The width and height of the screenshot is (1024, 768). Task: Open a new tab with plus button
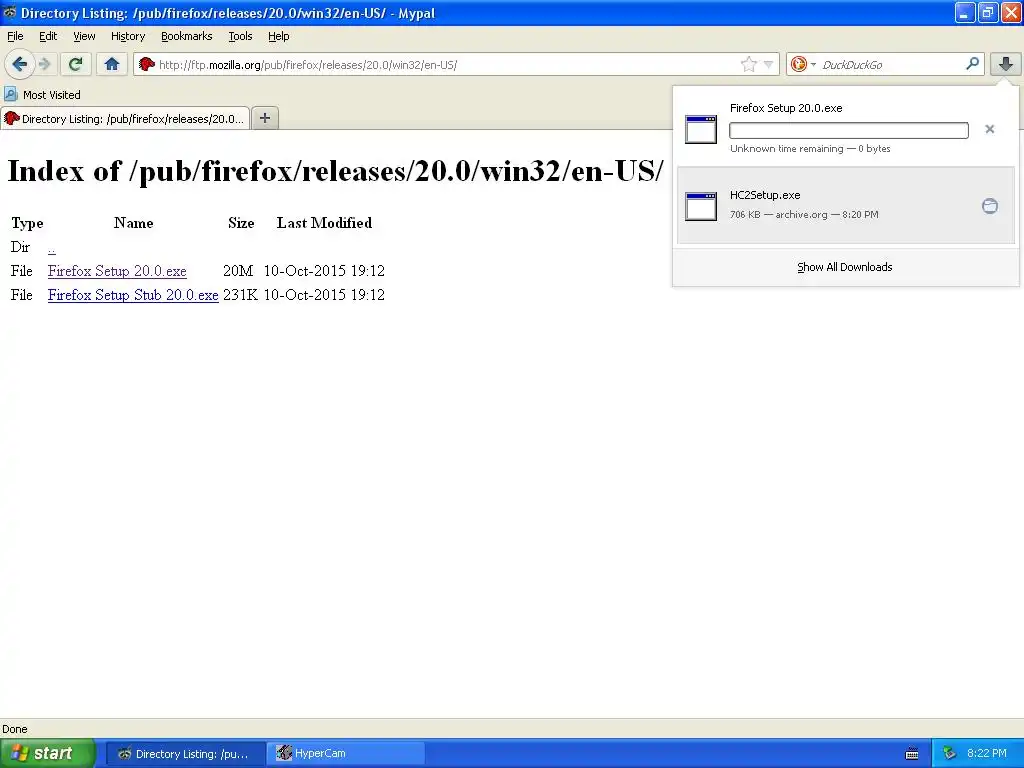264,118
